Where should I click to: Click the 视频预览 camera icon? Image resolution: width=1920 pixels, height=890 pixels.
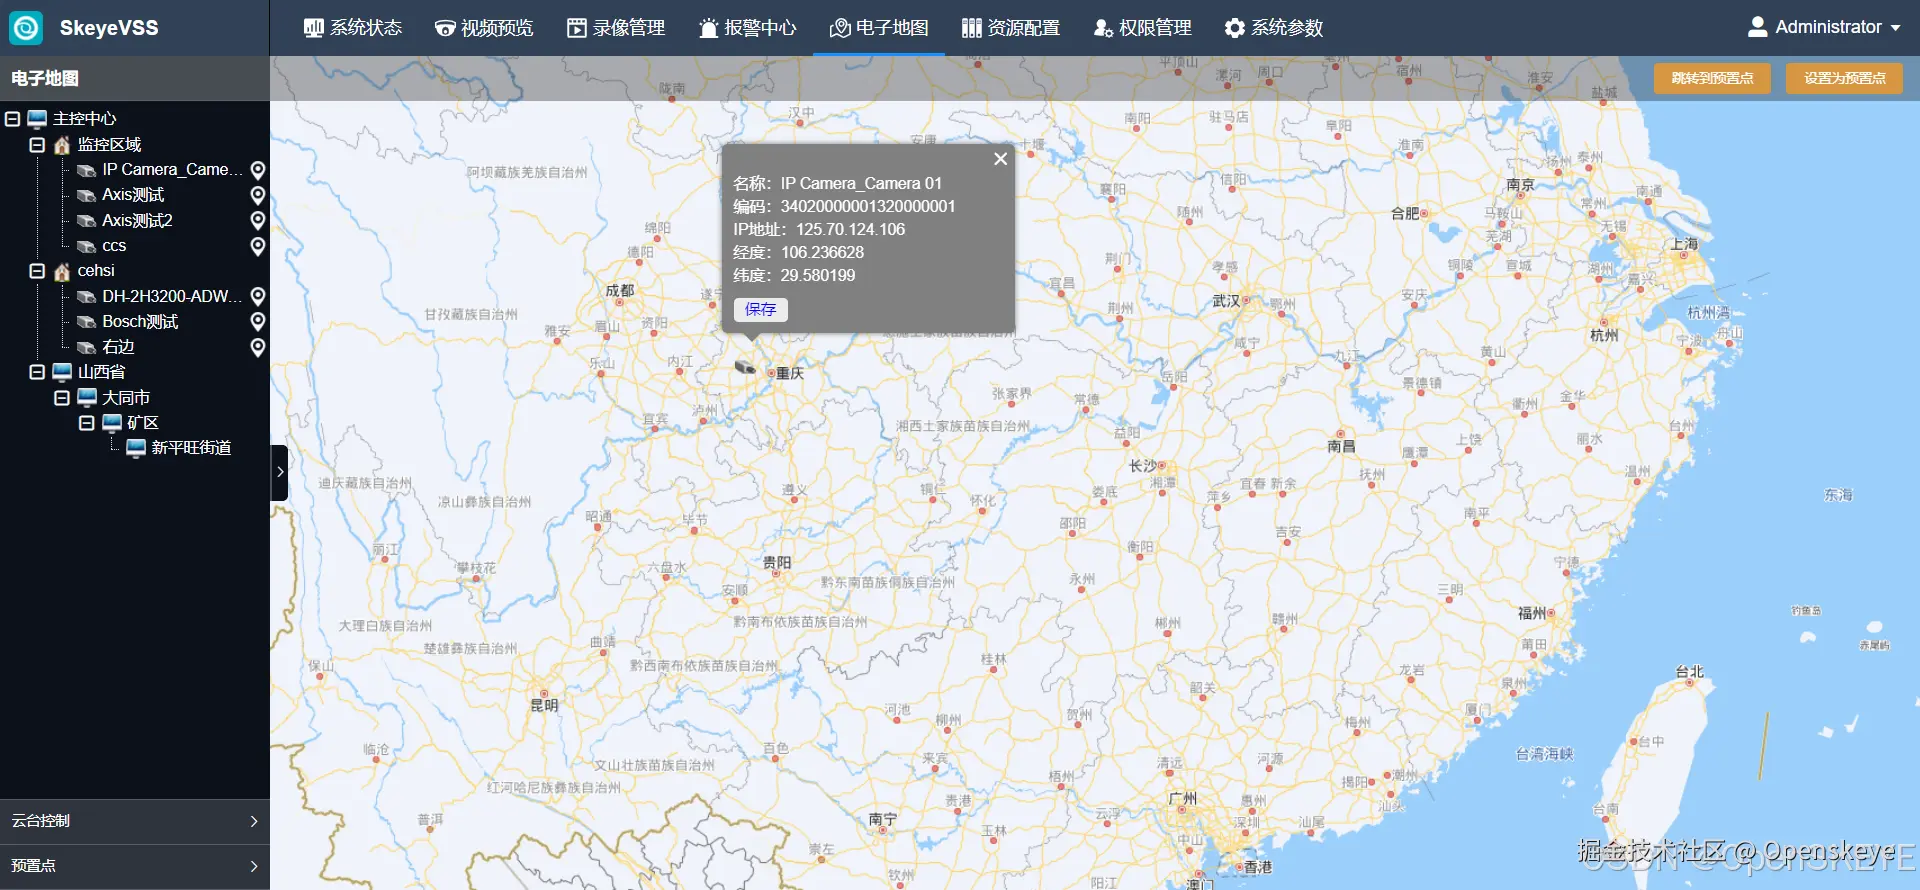(x=445, y=28)
